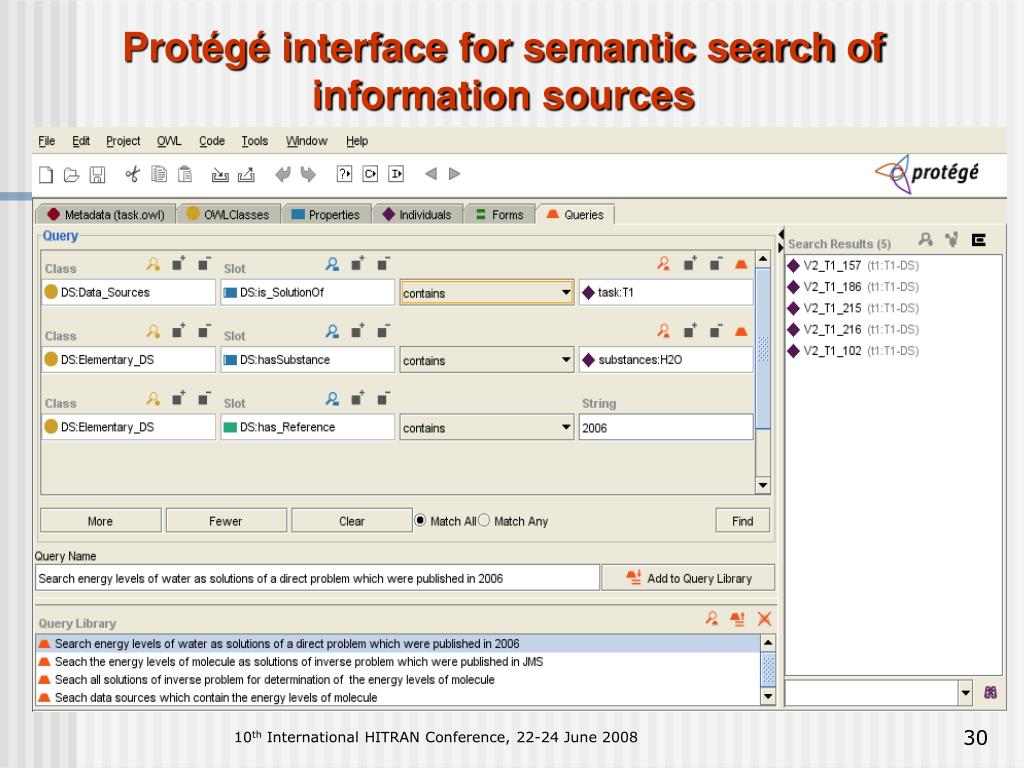Click the binoculars search icon
The image size is (1024, 768).
tap(990, 693)
